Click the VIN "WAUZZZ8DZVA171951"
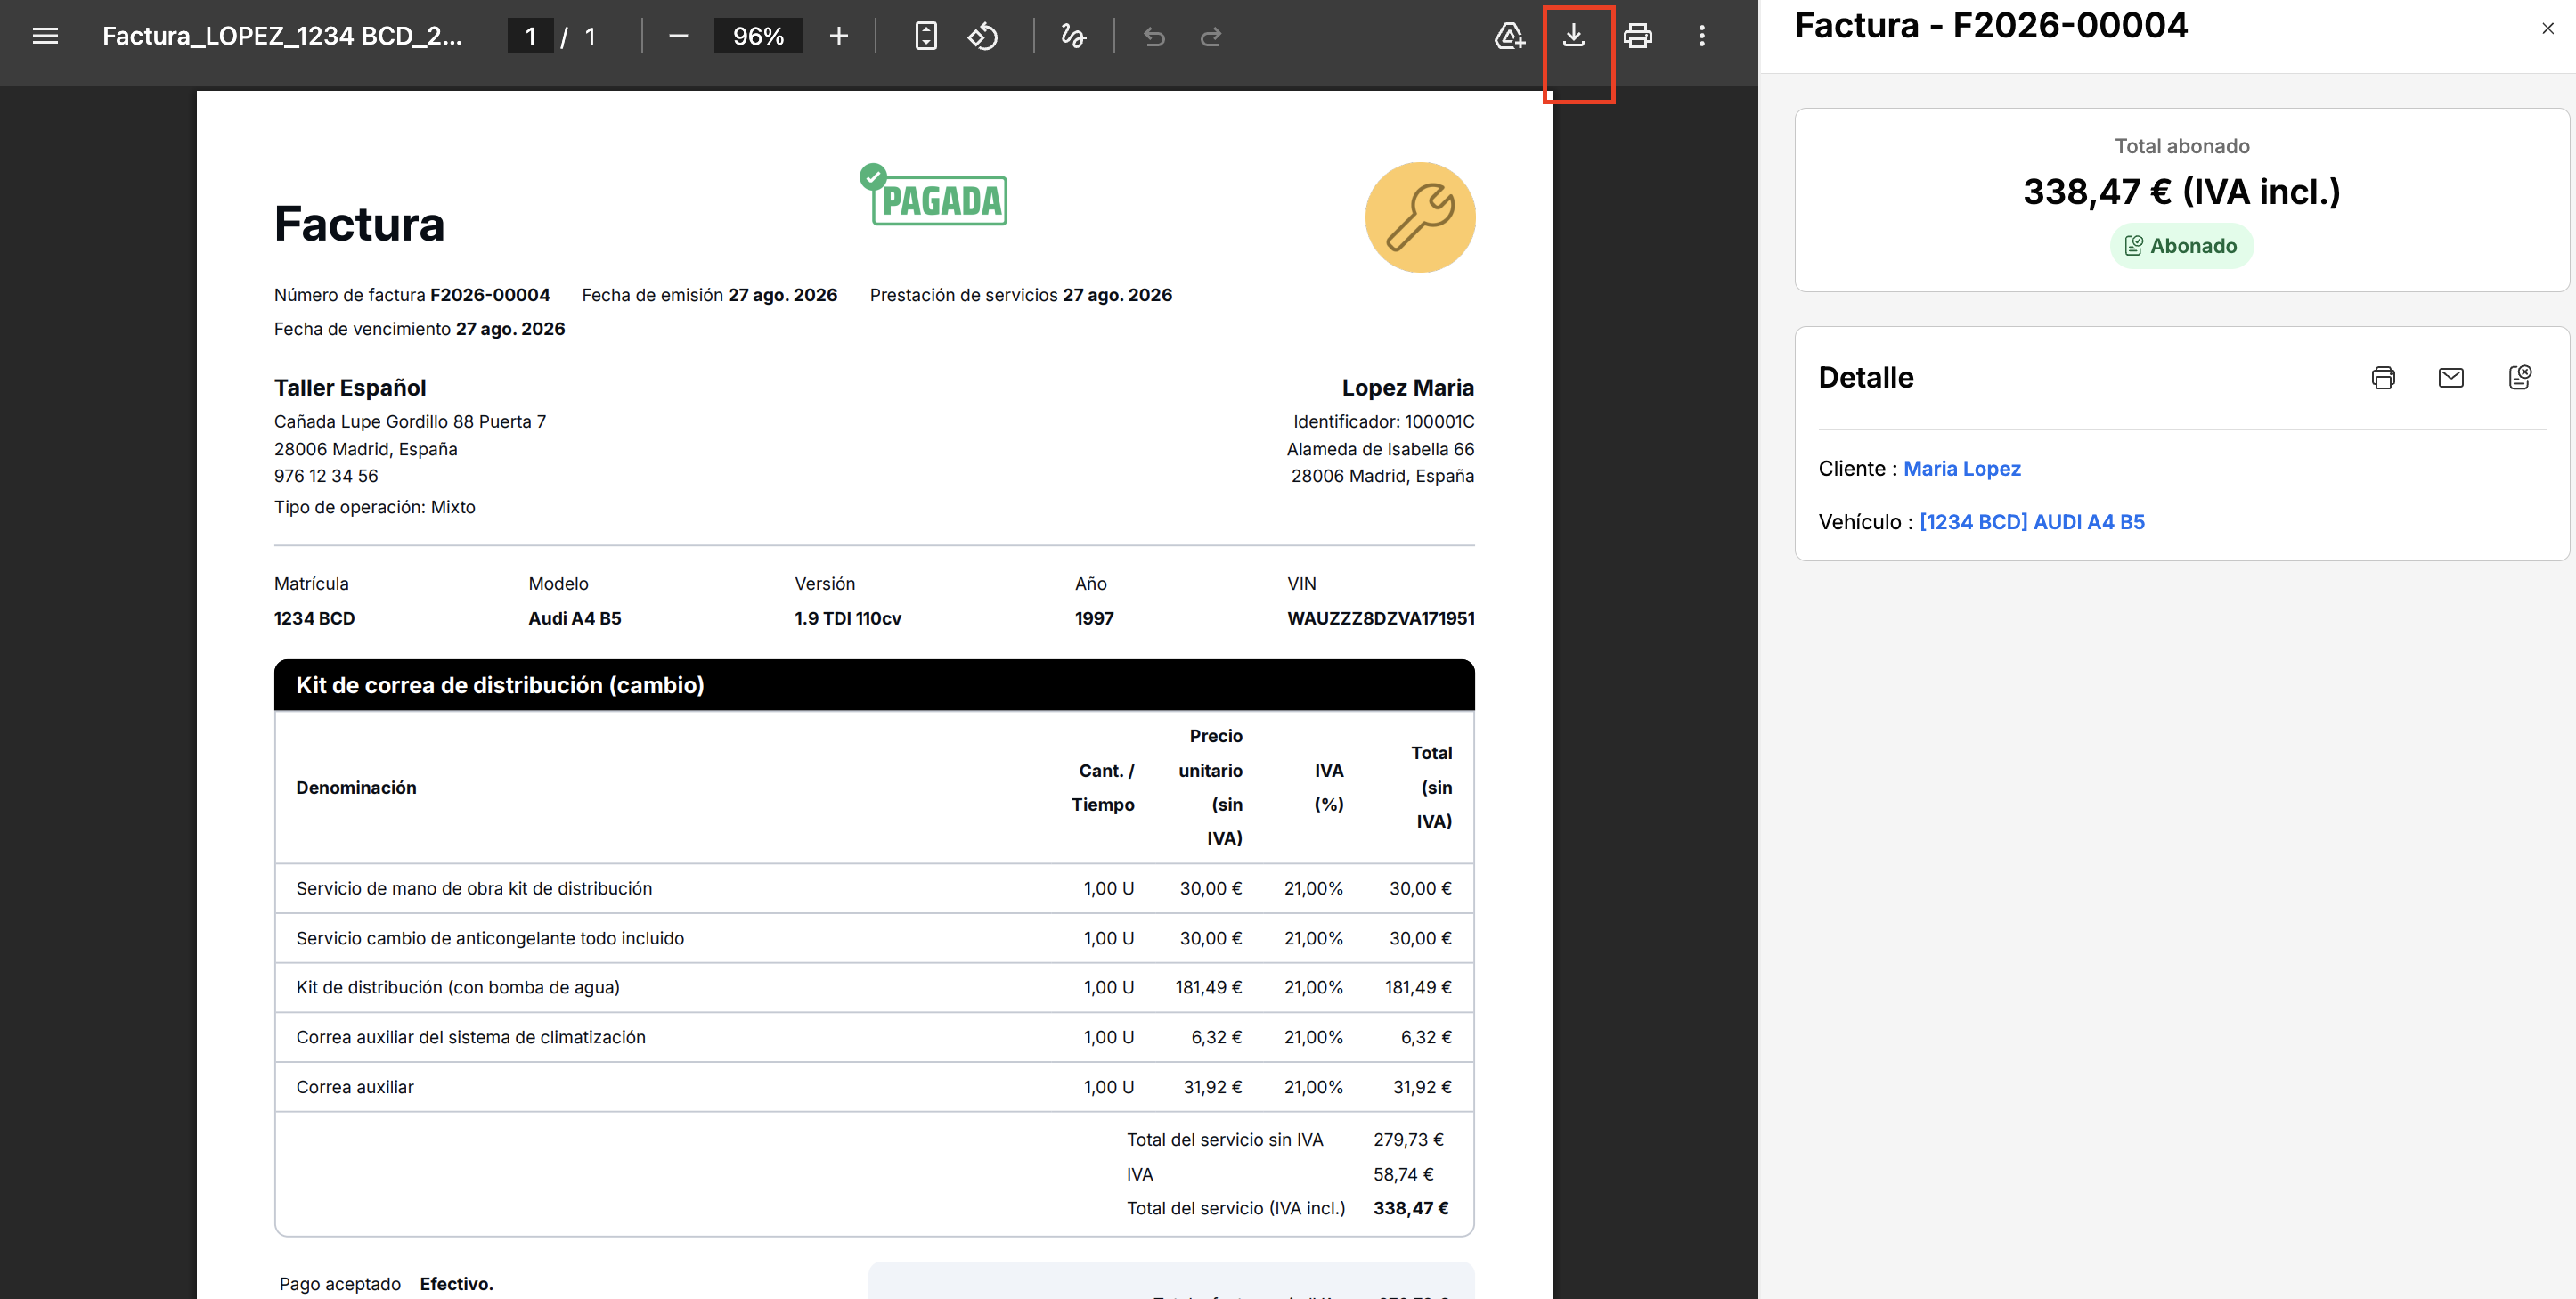 point(1380,618)
